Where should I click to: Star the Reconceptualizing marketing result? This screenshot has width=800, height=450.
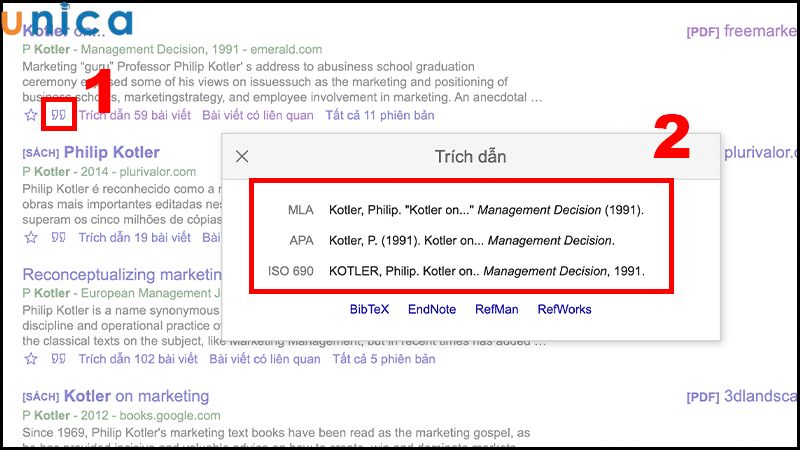31,359
